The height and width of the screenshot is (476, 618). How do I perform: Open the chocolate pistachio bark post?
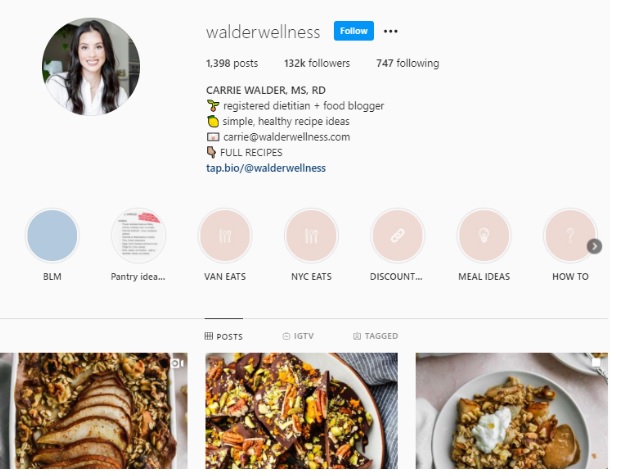302,411
